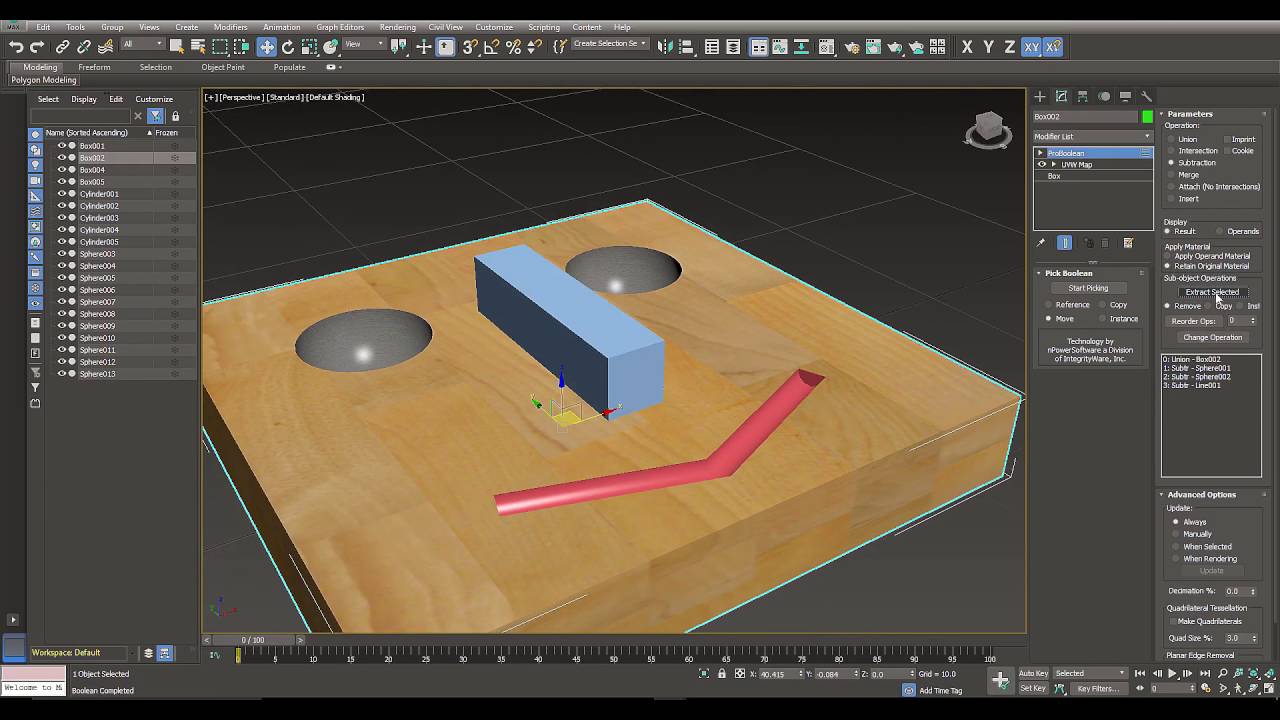
Task: Open the Utilities wrench panel icon
Action: click(1146, 97)
